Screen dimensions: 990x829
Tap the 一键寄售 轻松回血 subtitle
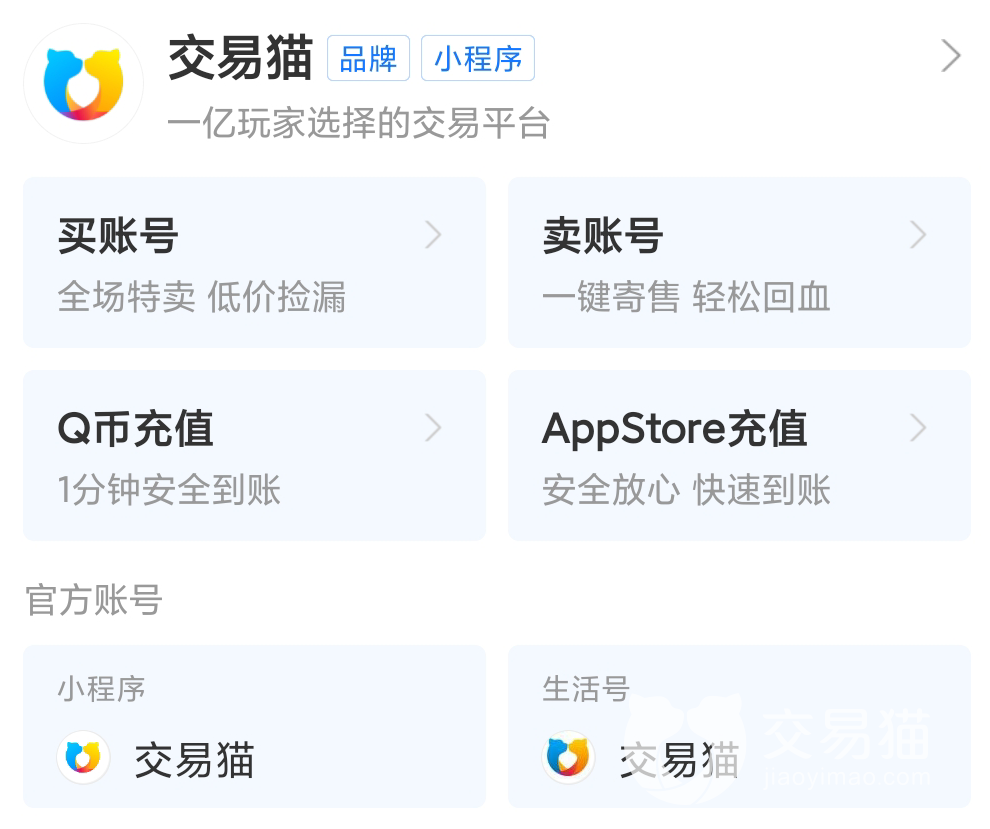click(686, 298)
